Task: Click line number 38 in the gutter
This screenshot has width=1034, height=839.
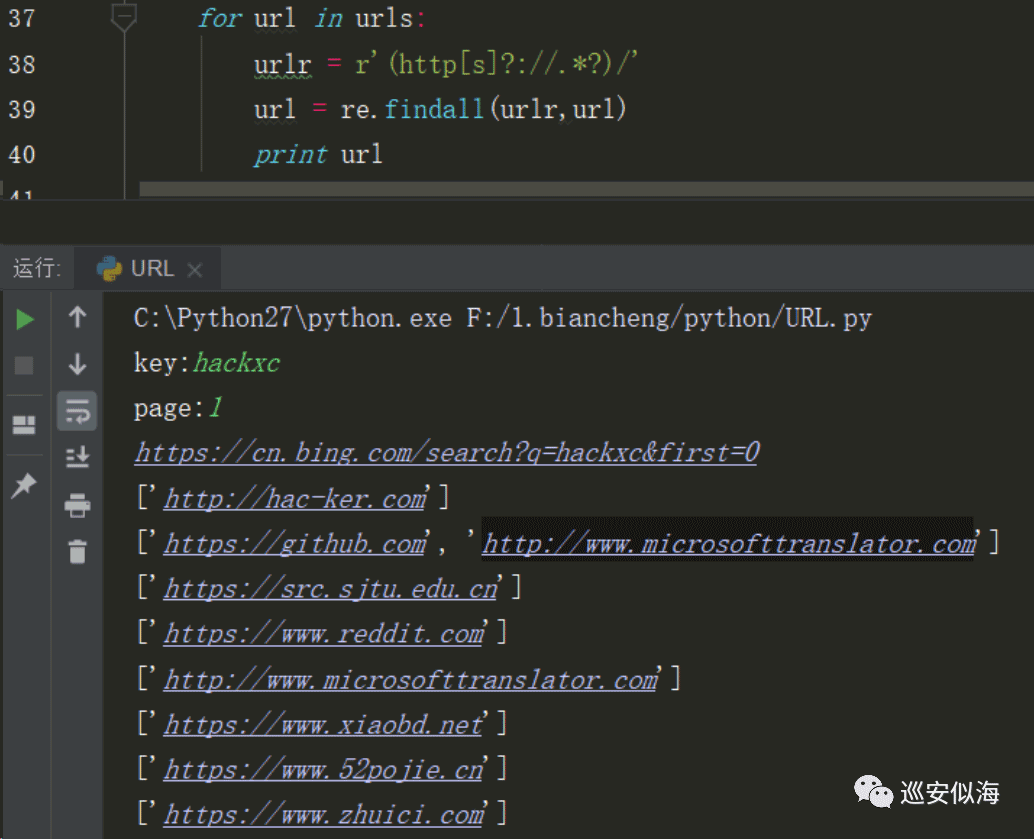Action: point(22,65)
